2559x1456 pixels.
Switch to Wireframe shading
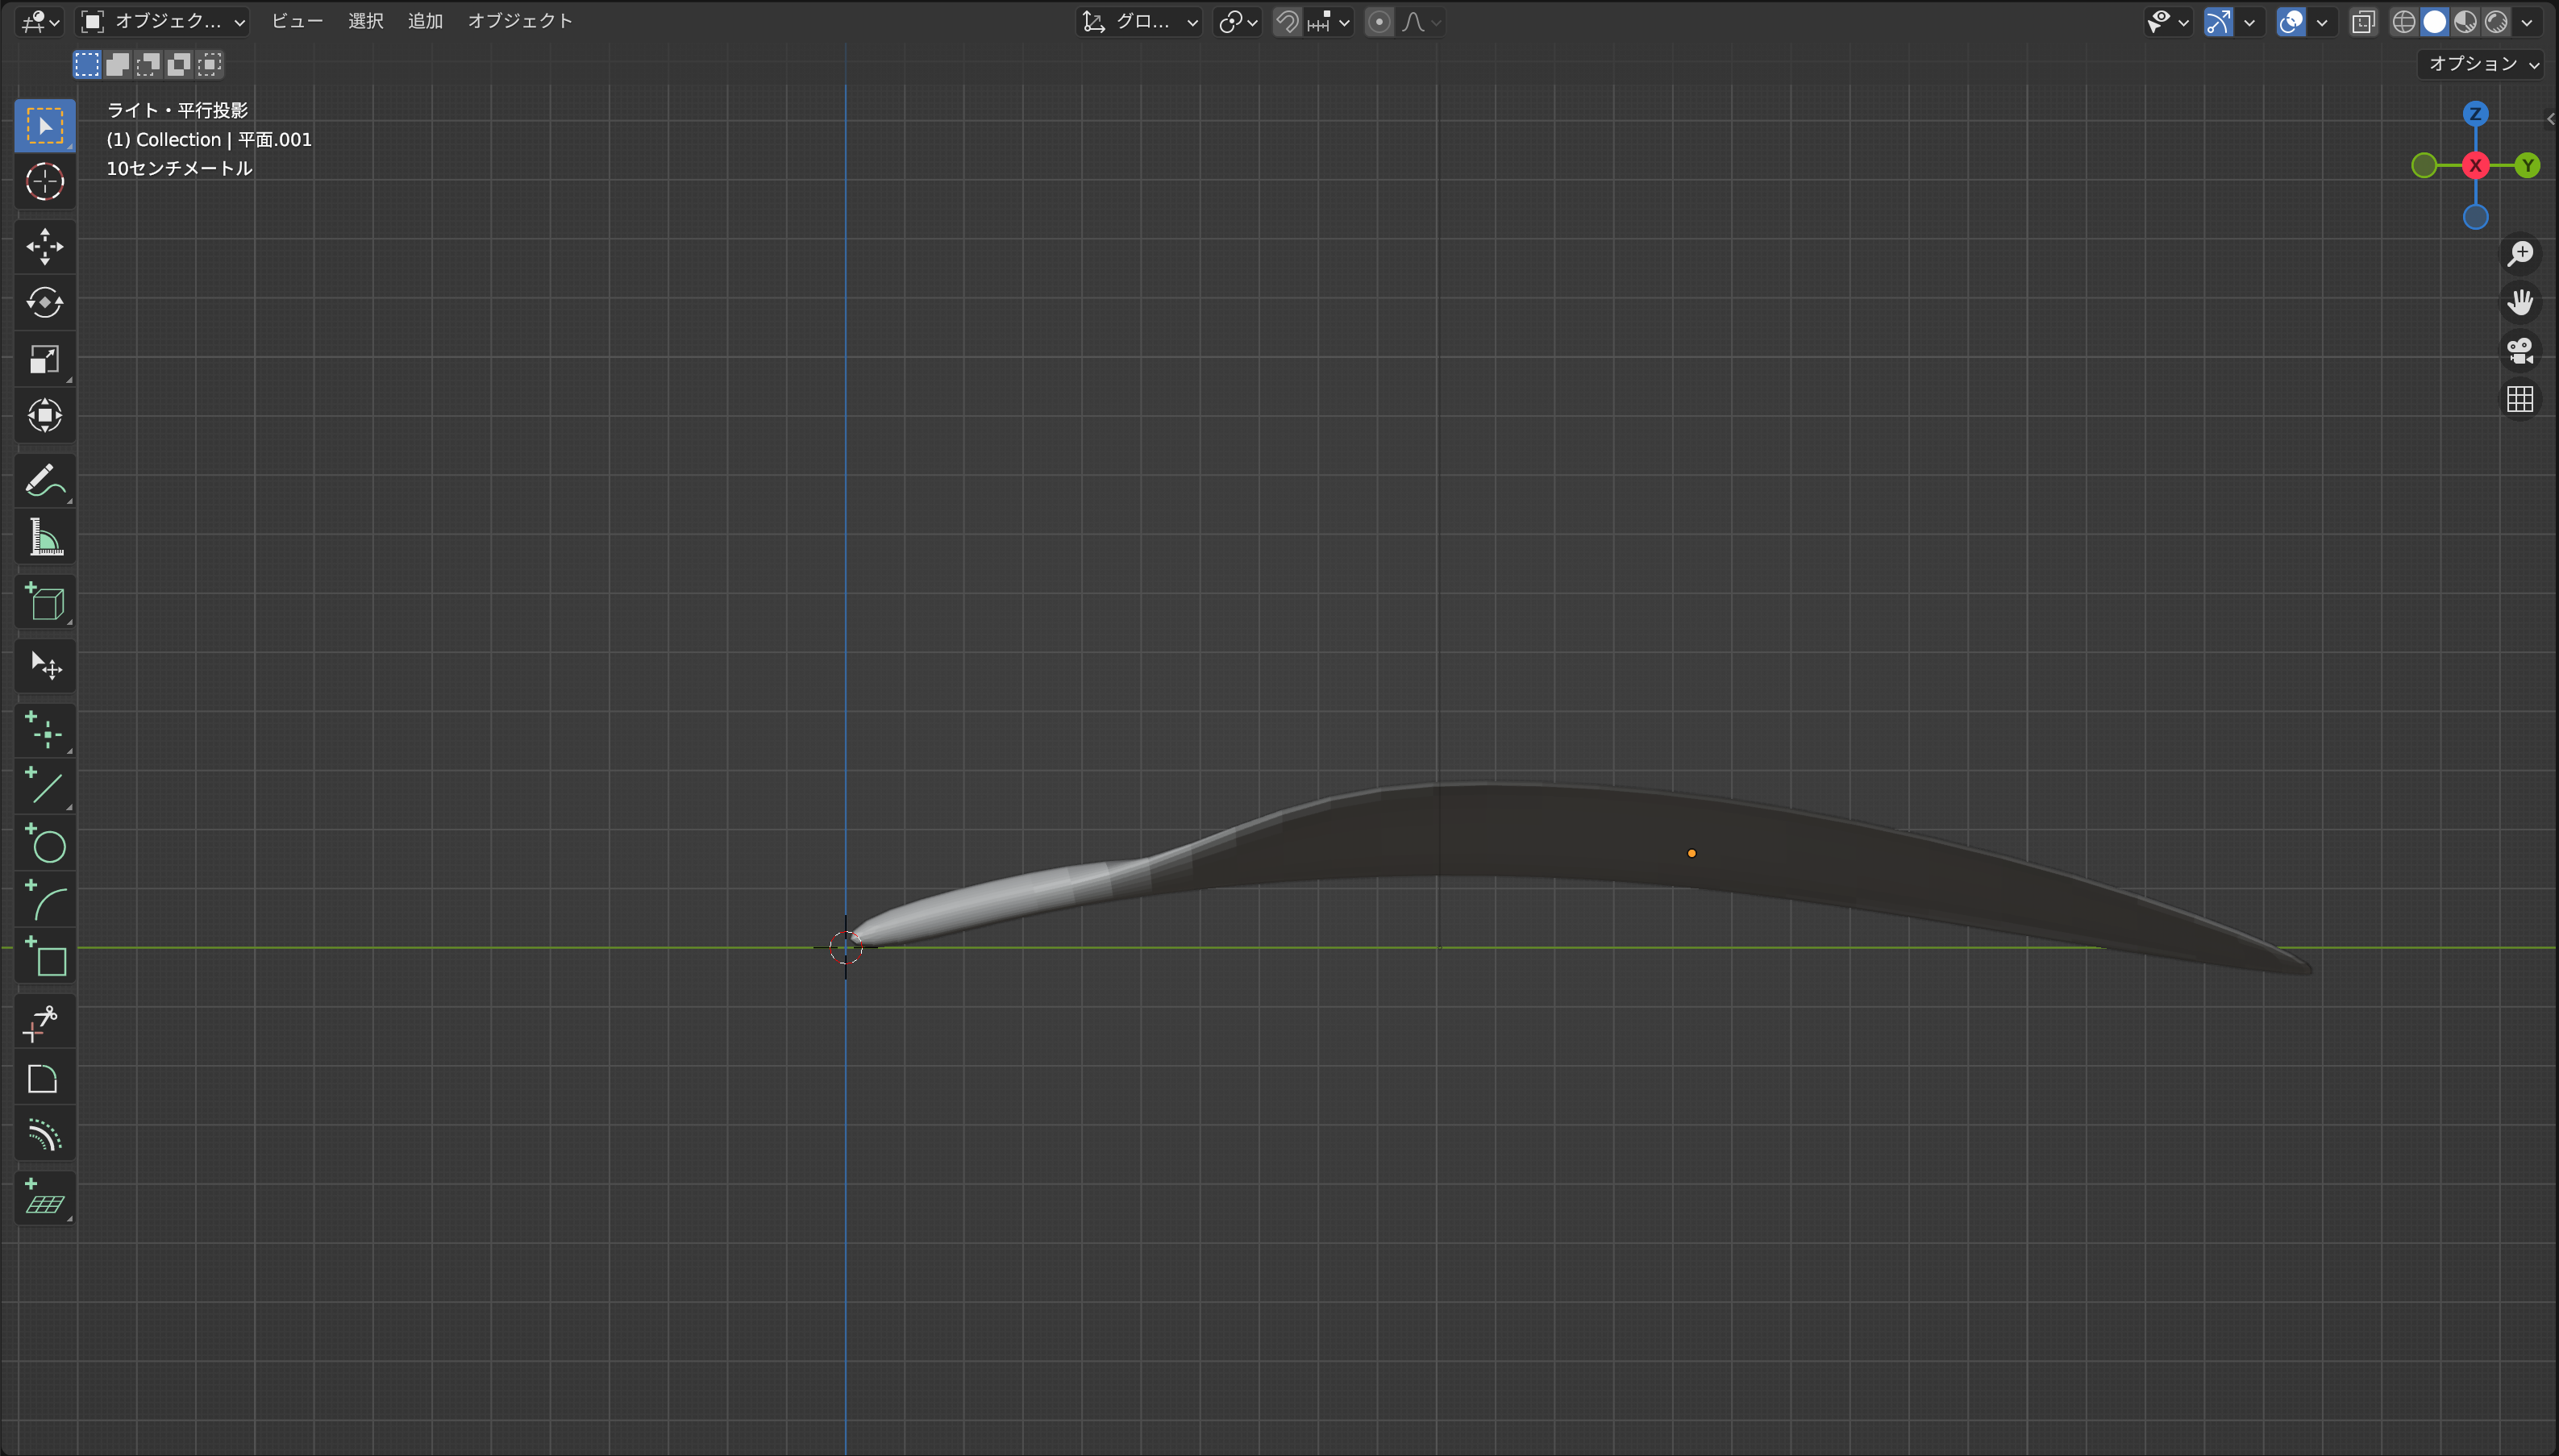click(2404, 22)
